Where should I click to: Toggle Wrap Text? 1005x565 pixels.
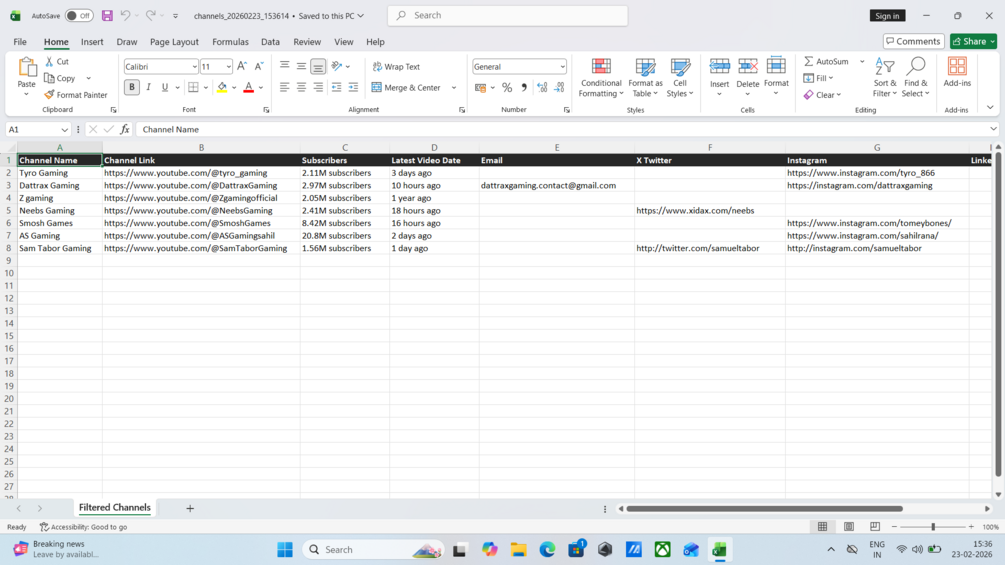click(x=396, y=67)
